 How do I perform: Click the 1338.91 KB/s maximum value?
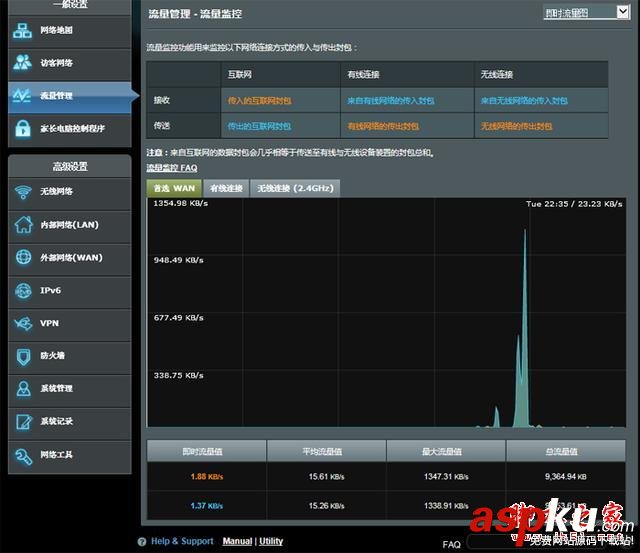click(446, 506)
